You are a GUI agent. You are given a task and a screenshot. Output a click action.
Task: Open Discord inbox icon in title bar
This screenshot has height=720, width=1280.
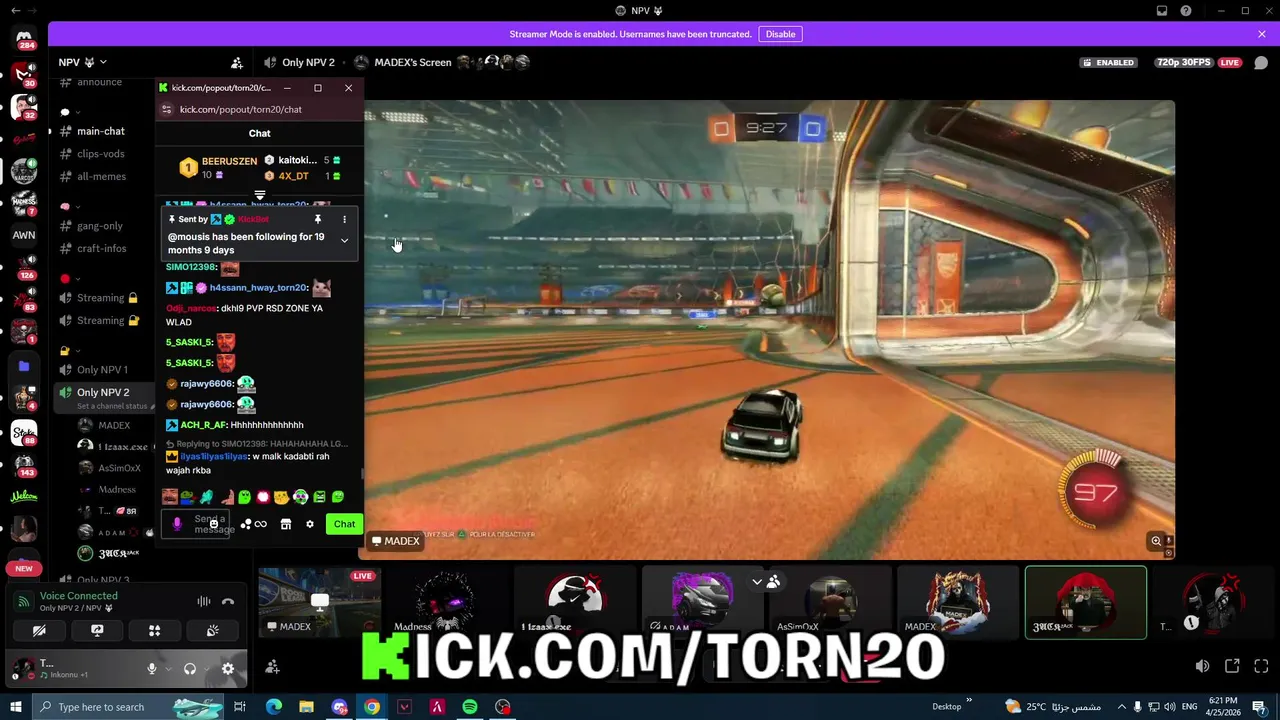coord(1162,11)
